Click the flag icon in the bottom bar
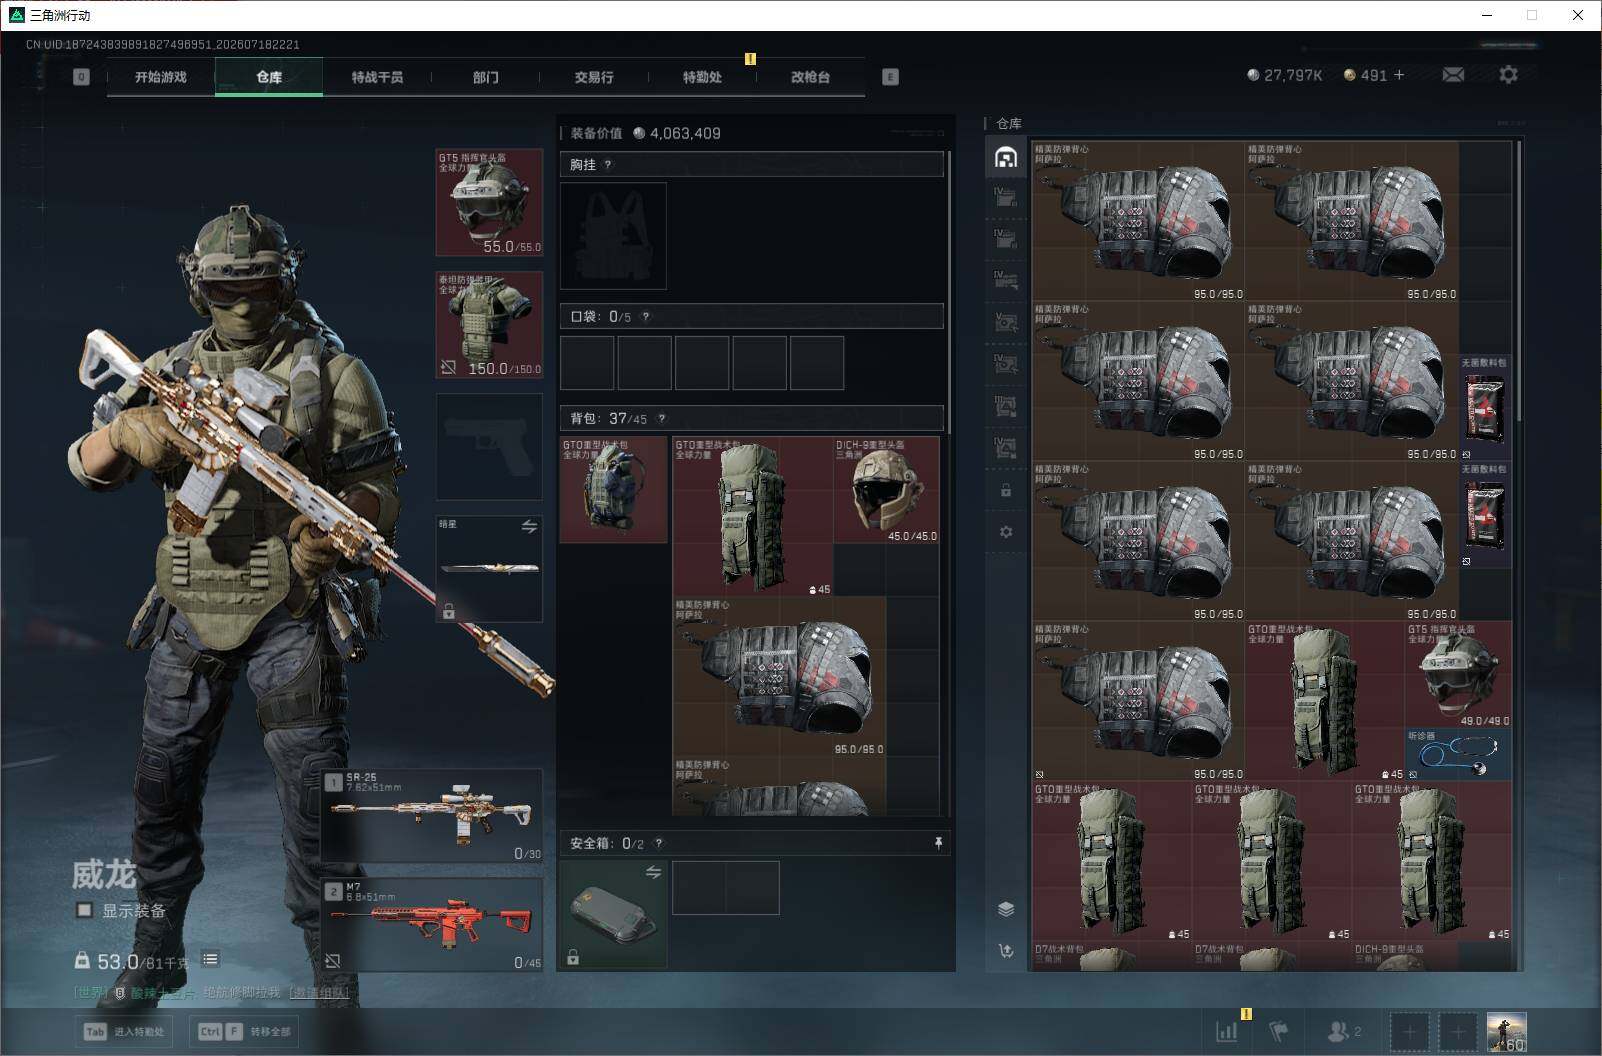The width and height of the screenshot is (1602, 1056). (1279, 1031)
